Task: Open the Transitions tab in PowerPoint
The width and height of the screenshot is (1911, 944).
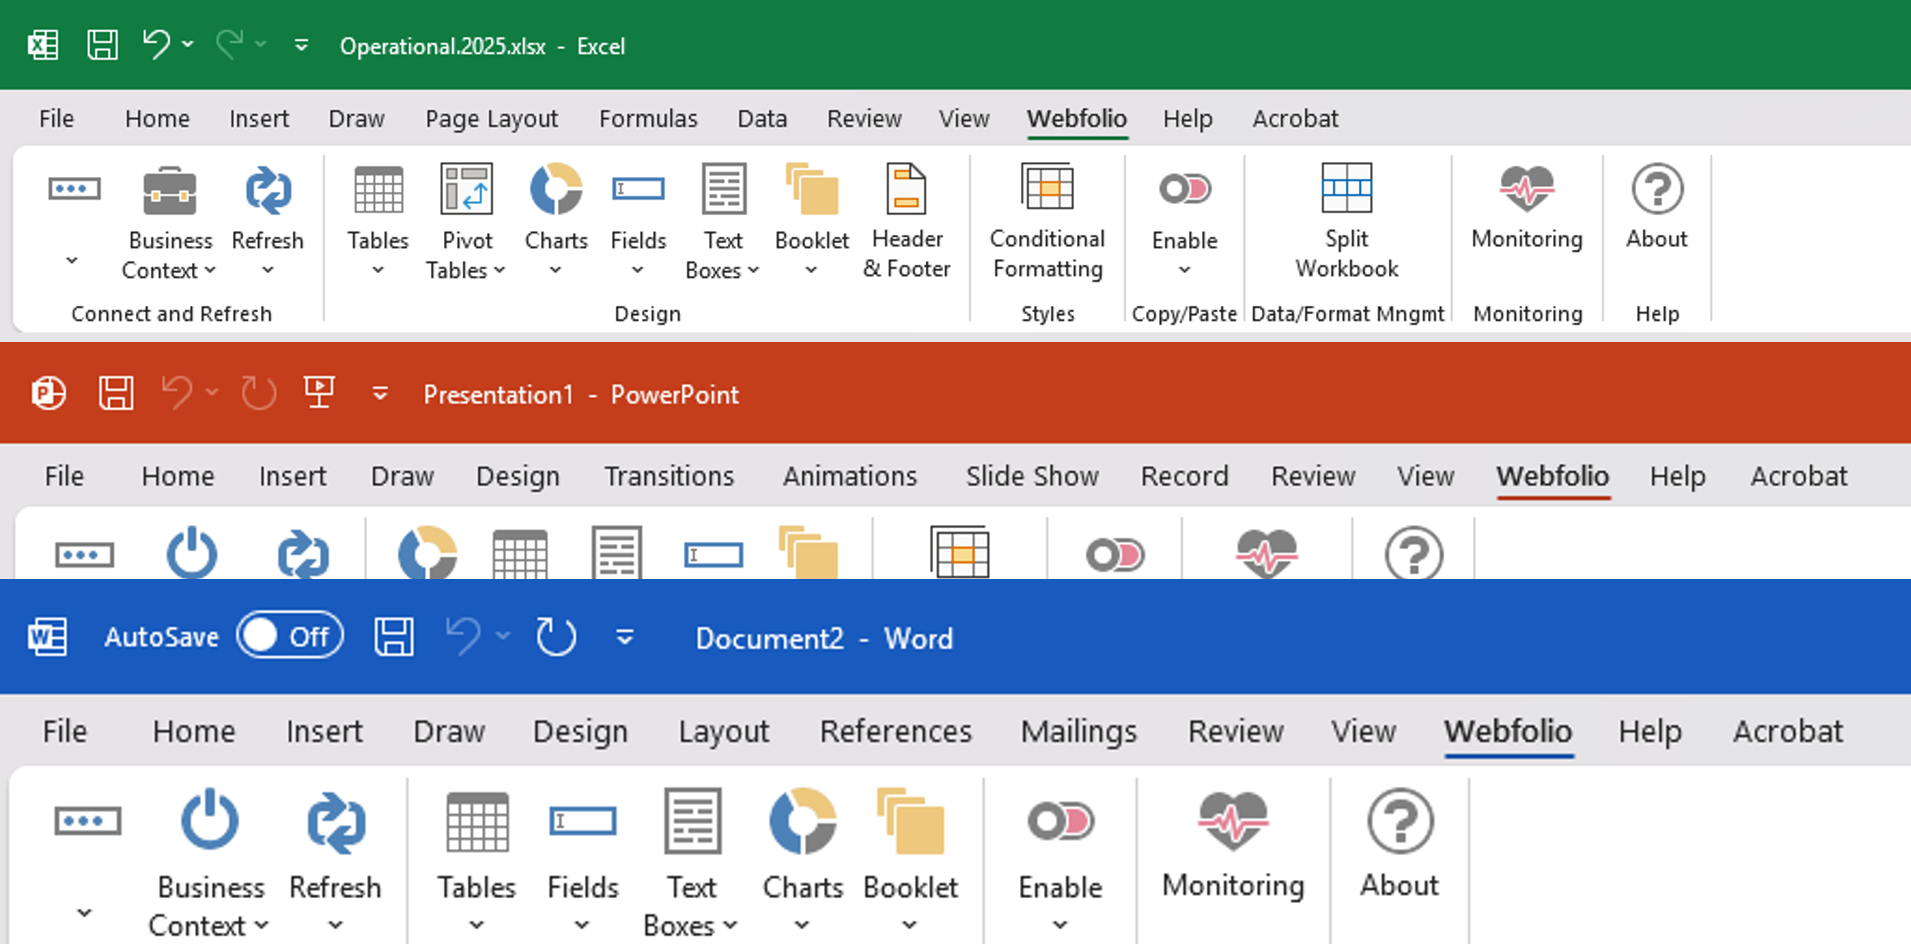Action: (668, 476)
